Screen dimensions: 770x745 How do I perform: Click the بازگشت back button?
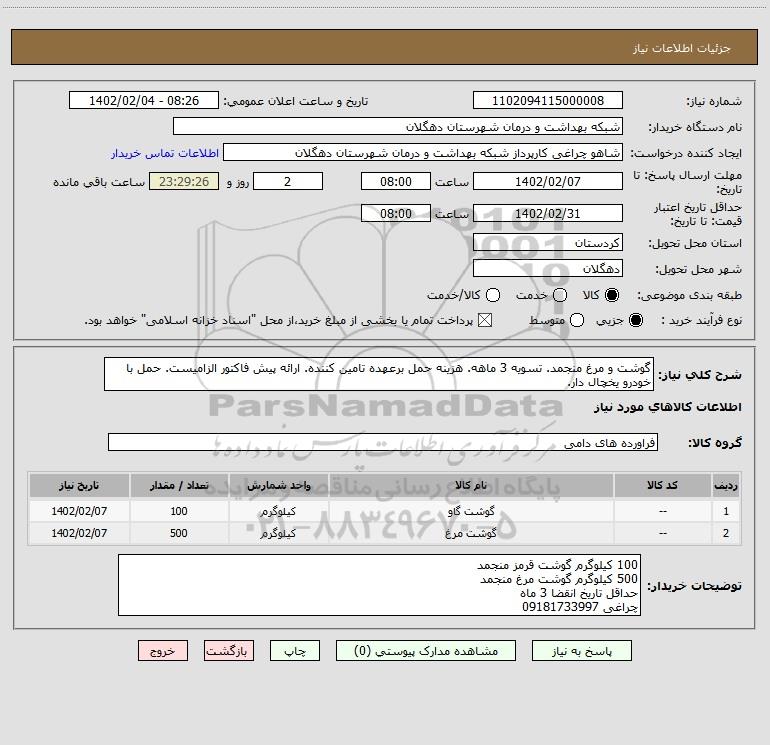[x=229, y=651]
